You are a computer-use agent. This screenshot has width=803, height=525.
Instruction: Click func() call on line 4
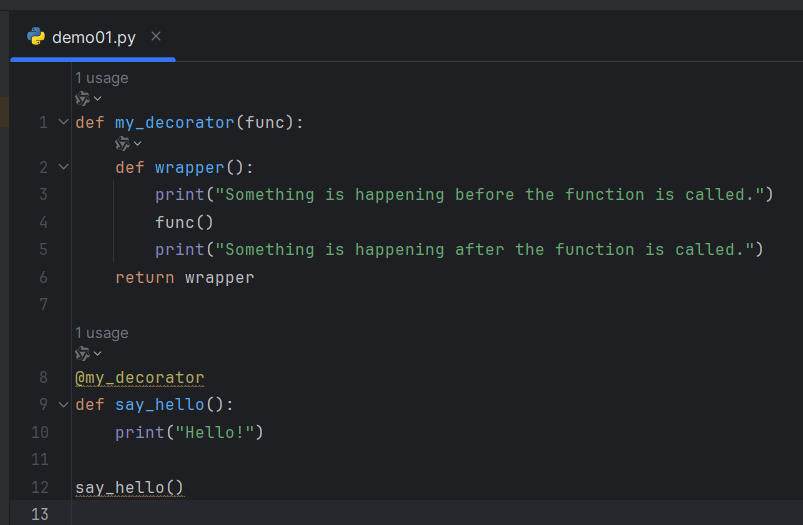184,222
